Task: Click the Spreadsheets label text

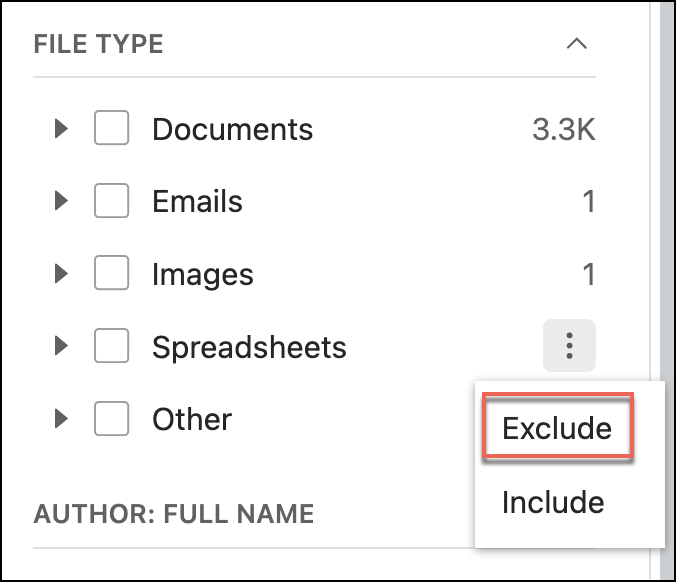Action: coord(249,347)
